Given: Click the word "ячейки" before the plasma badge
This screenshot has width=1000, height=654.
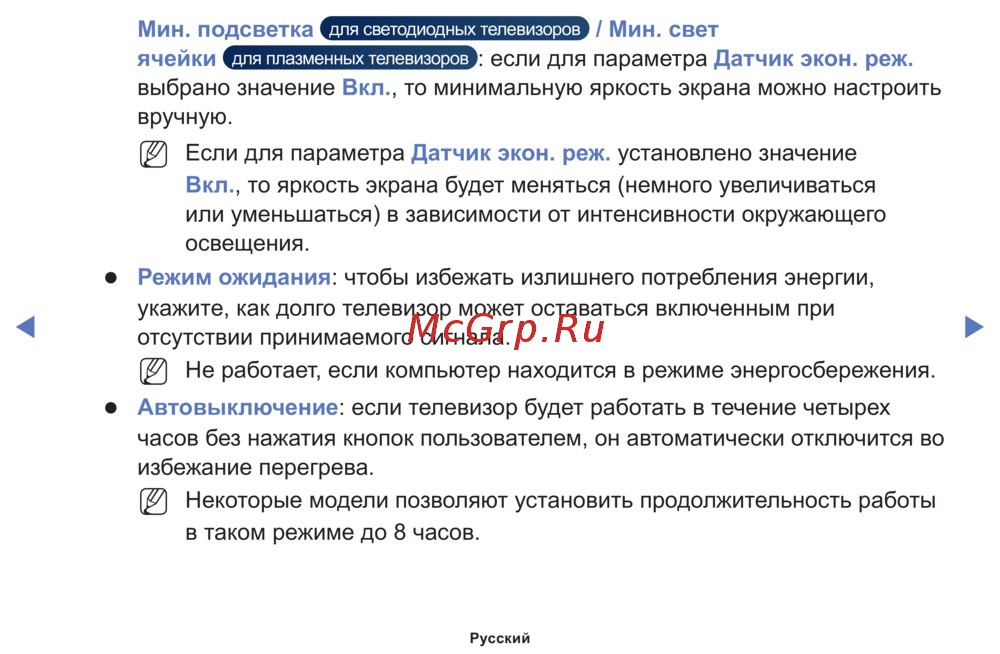Looking at the screenshot, I should pyautogui.click(x=176, y=59).
